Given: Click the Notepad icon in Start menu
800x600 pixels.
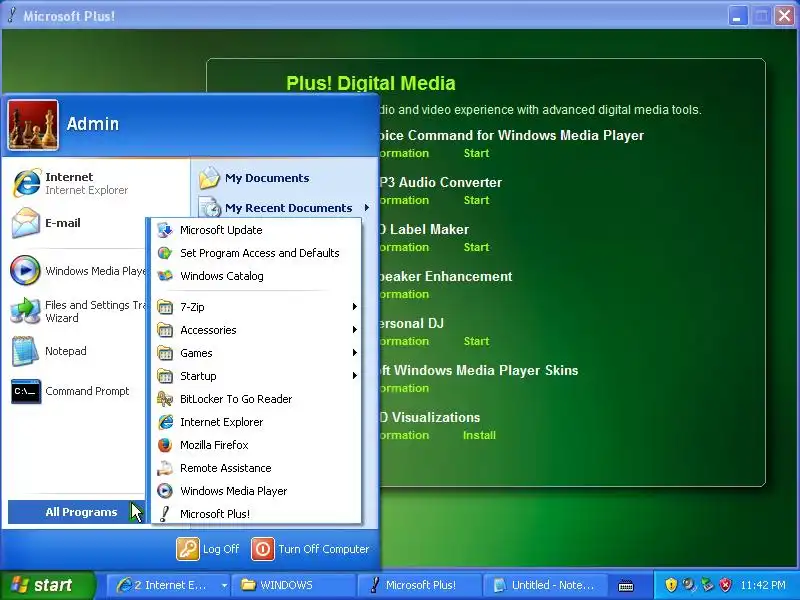Looking at the screenshot, I should click(x=25, y=351).
